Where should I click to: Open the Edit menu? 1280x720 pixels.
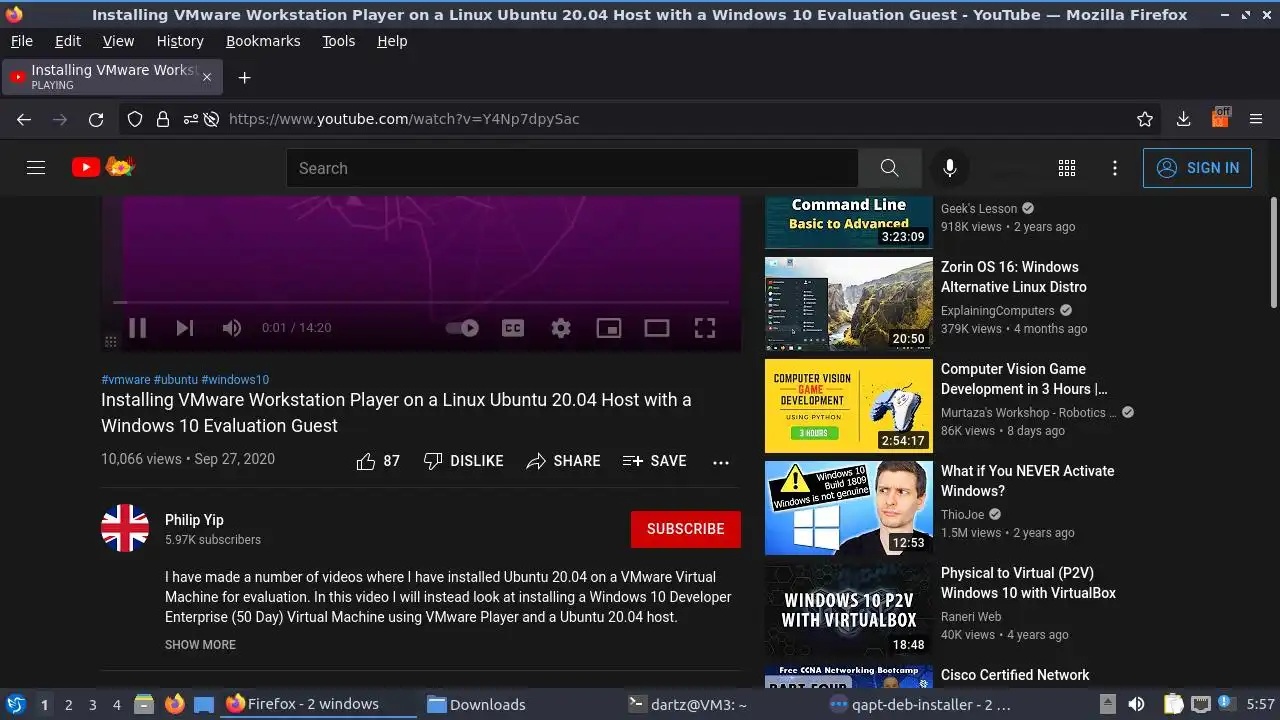pyautogui.click(x=68, y=41)
